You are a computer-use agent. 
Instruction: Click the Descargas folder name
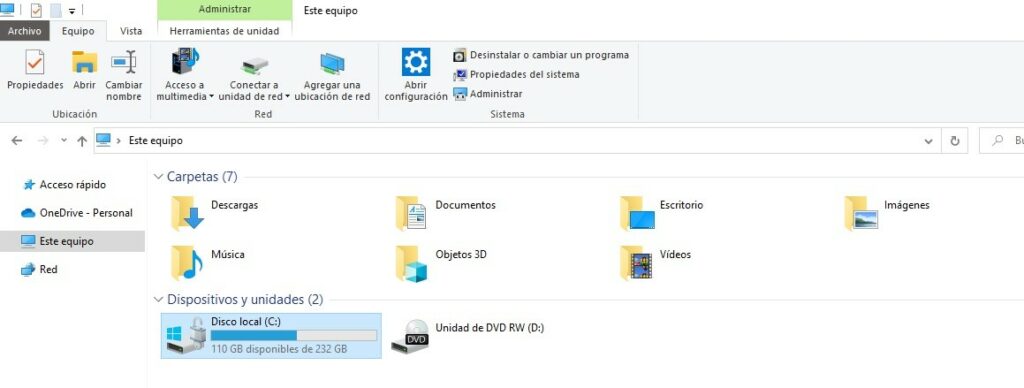(x=234, y=204)
